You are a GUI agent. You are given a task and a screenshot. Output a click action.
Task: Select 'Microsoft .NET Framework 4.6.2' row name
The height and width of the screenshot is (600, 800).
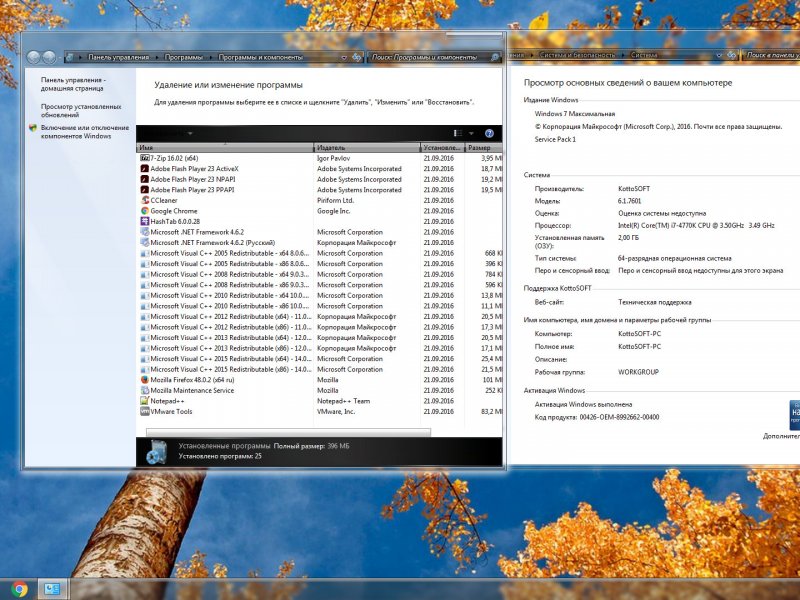click(x=197, y=232)
